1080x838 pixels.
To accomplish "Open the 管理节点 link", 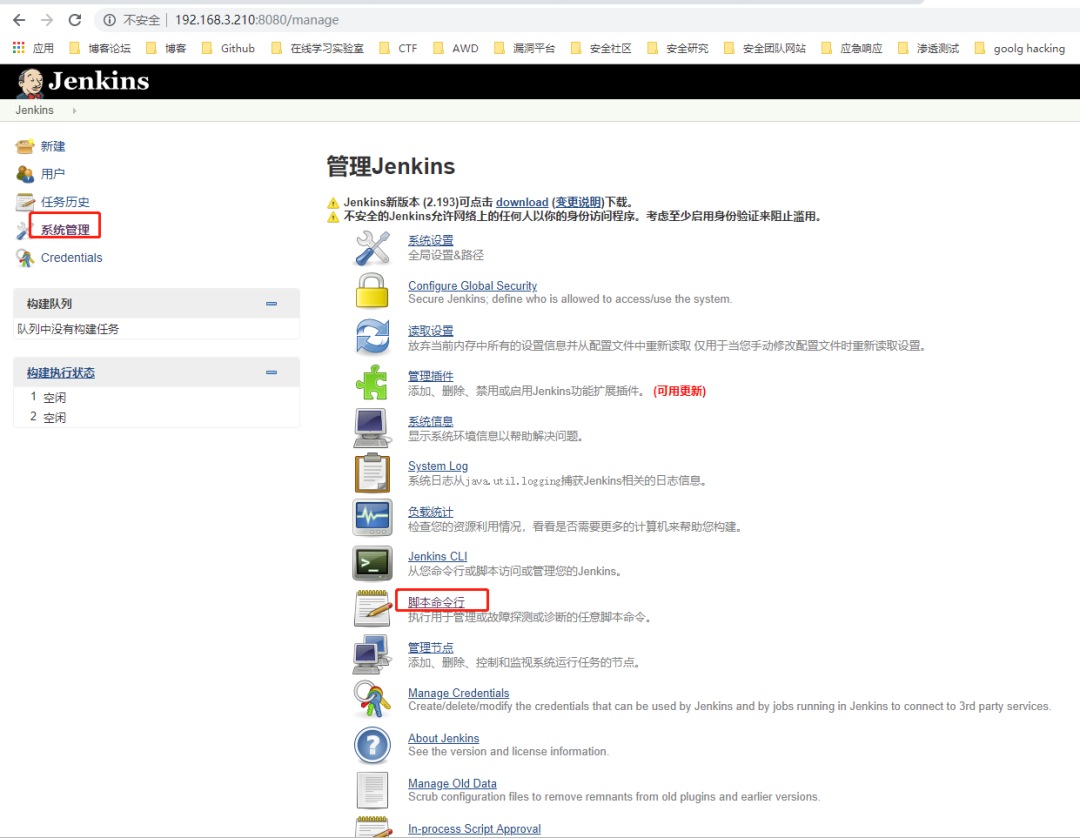I will (x=430, y=648).
